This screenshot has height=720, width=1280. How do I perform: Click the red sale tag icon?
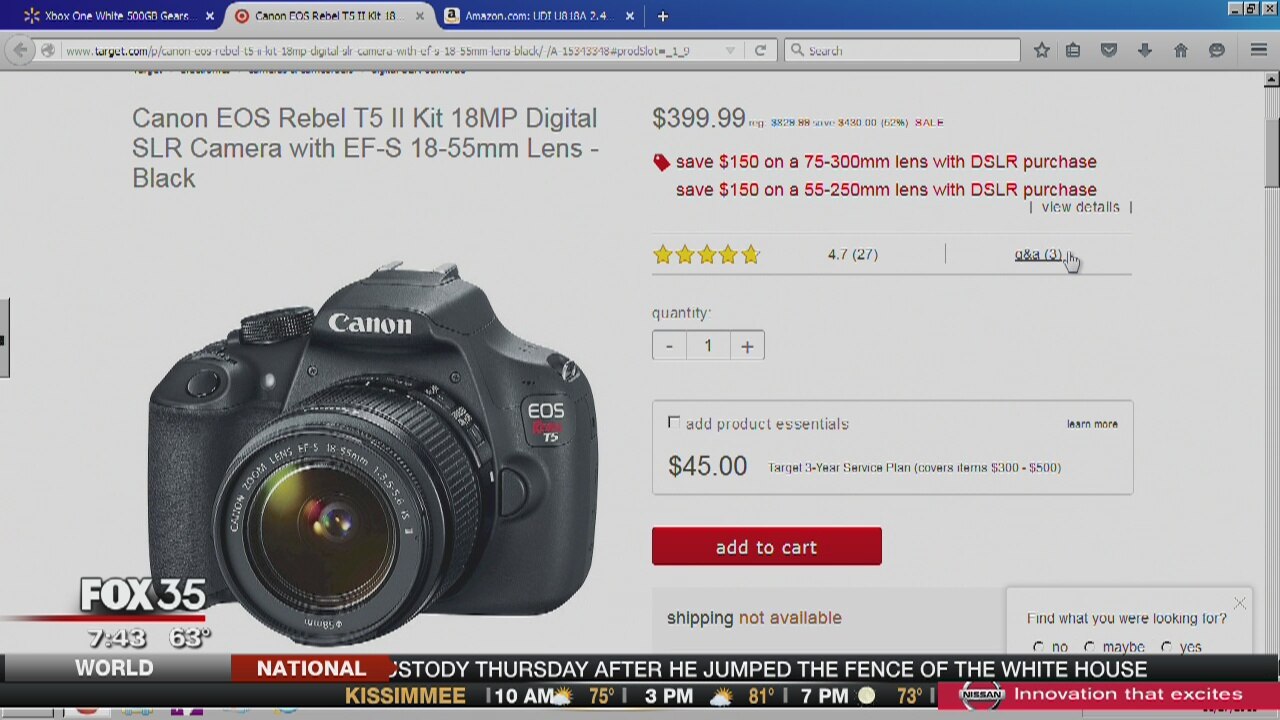(661, 162)
